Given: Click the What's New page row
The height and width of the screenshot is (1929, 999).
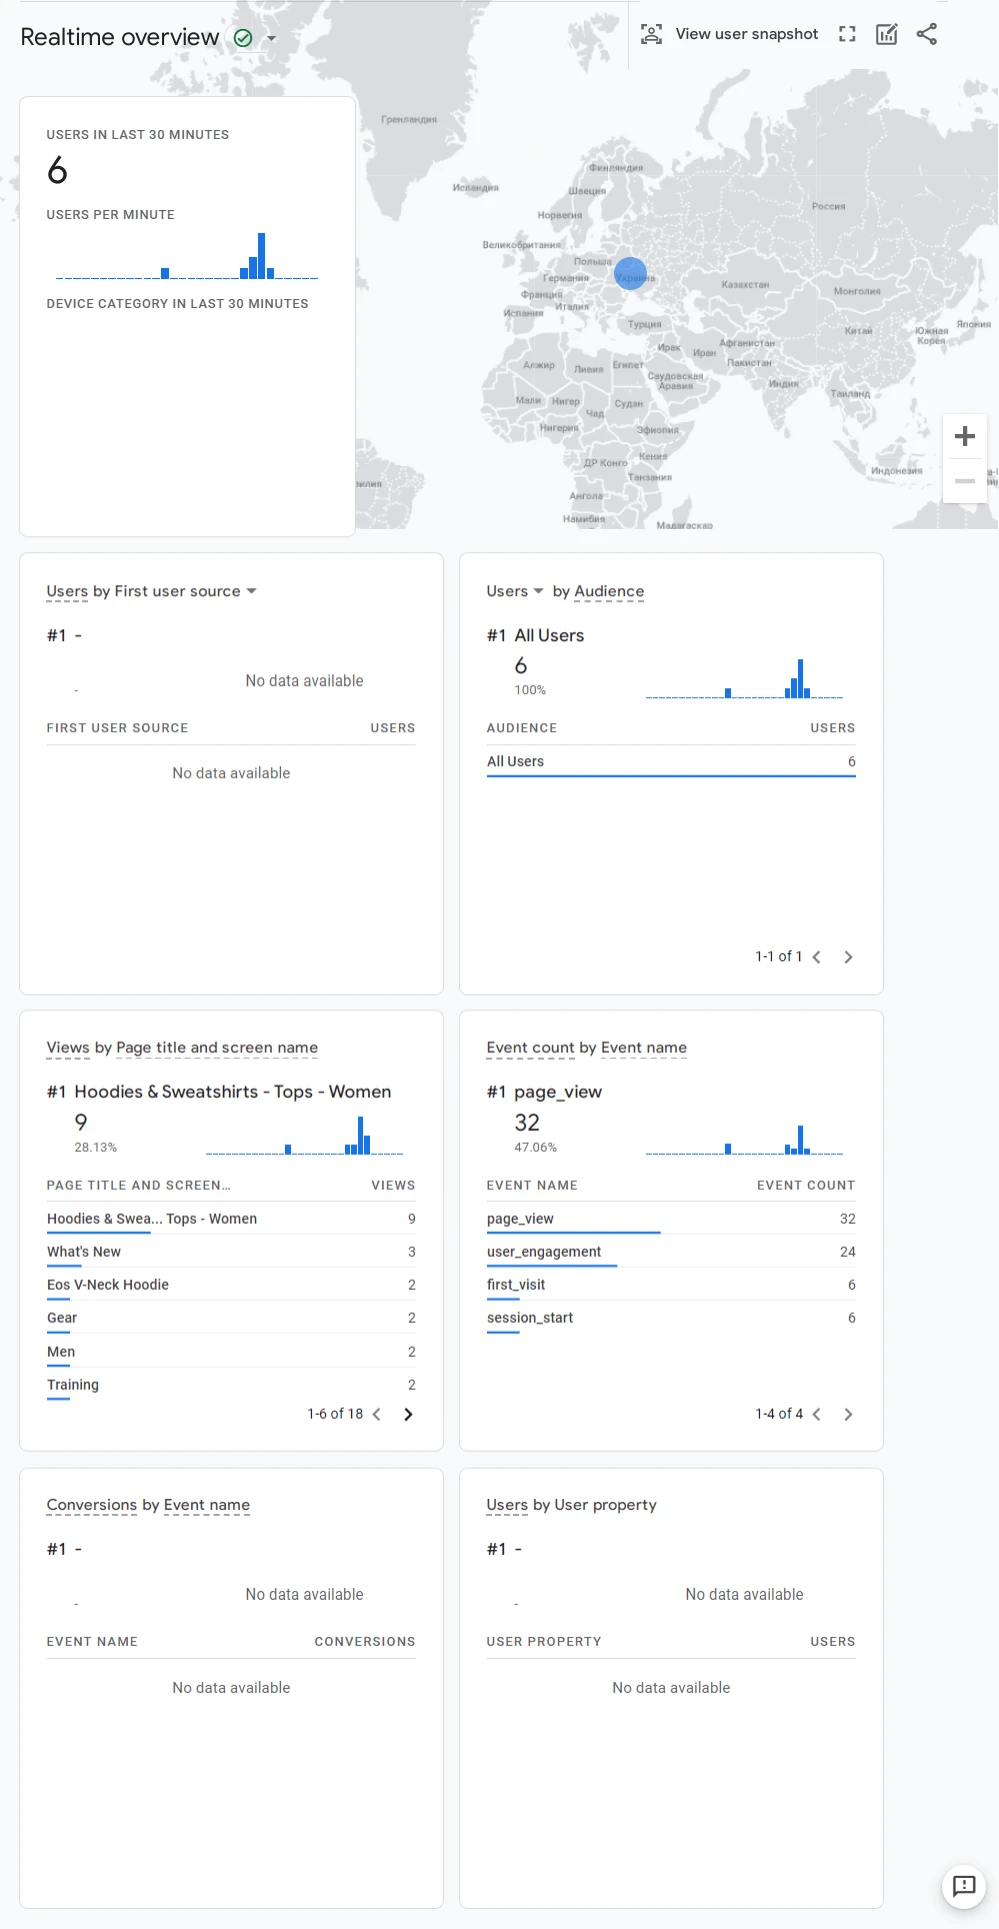Looking at the screenshot, I should (84, 1252).
